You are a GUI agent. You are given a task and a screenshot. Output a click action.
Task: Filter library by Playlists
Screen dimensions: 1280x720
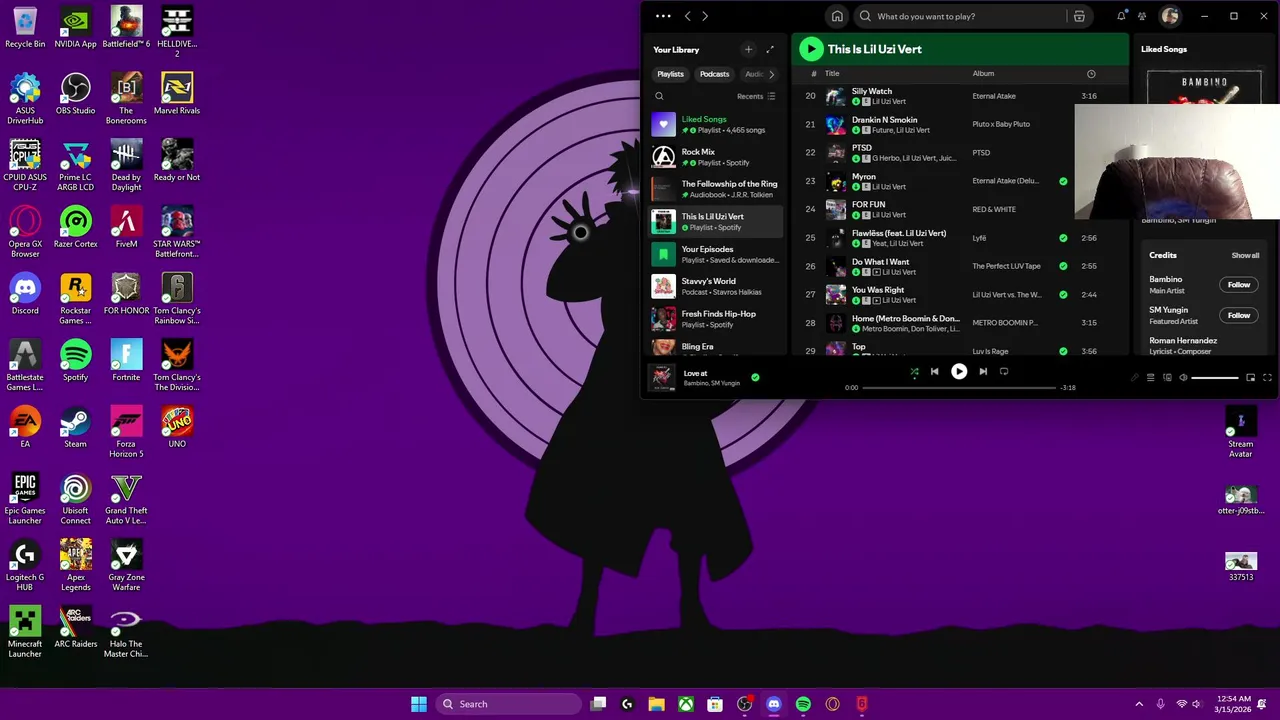pos(670,74)
